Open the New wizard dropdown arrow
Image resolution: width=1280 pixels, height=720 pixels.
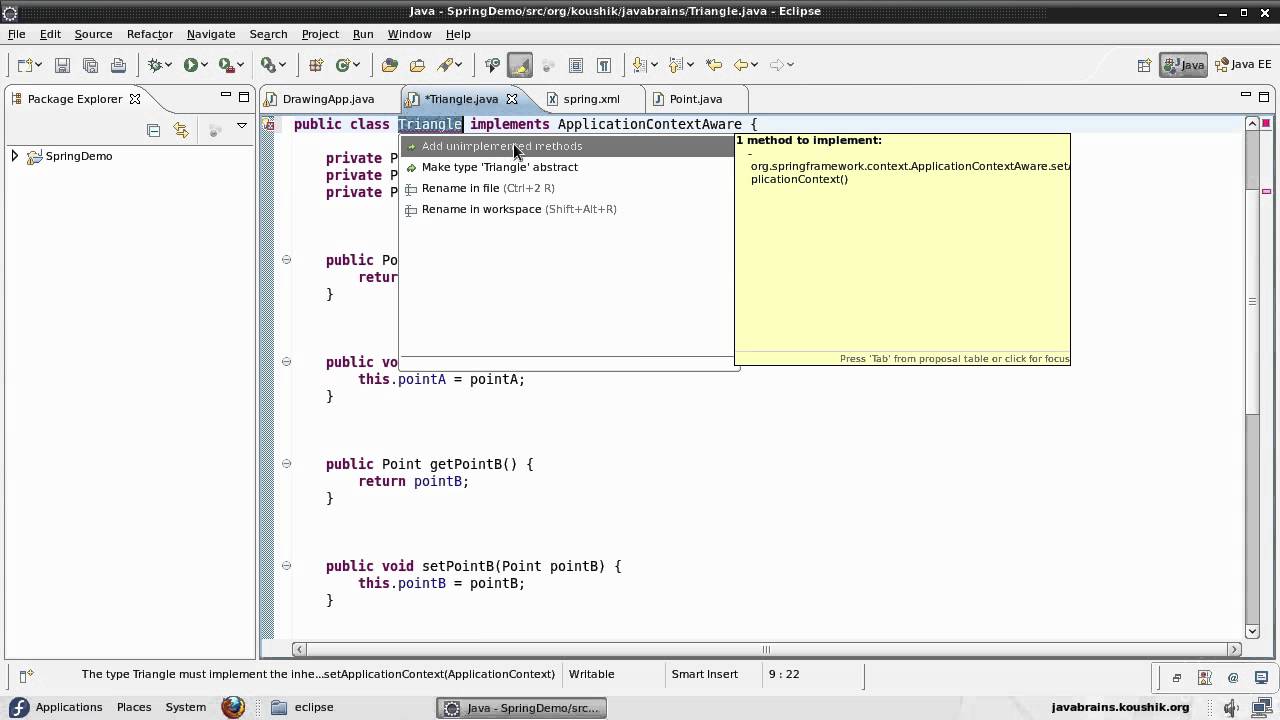pos(38,65)
